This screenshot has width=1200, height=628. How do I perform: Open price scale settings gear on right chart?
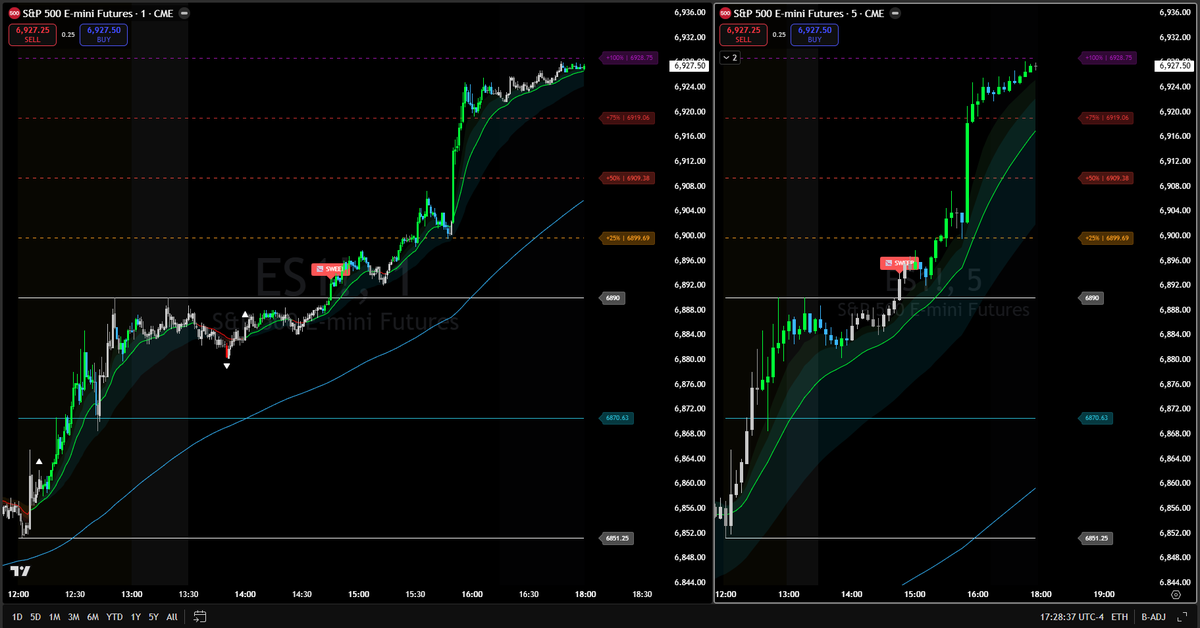tap(1176, 594)
